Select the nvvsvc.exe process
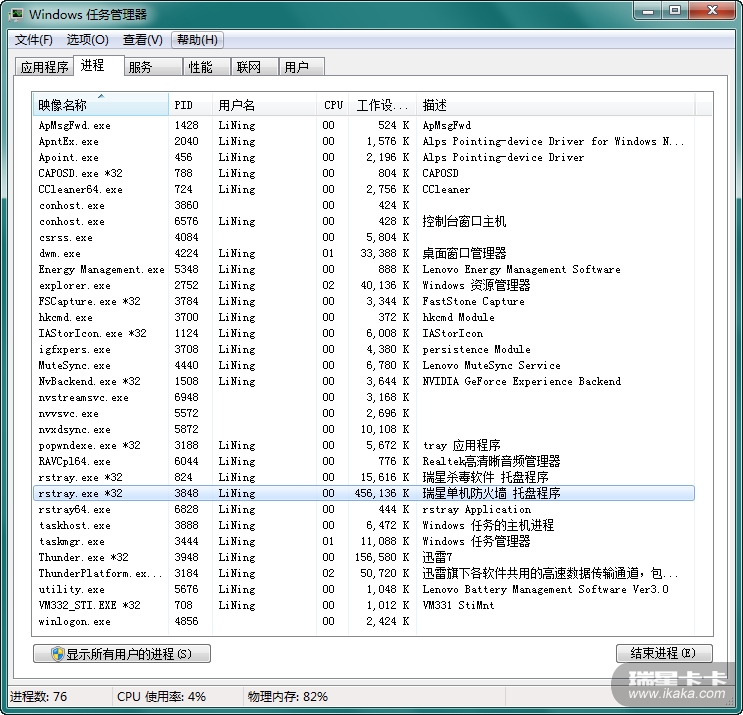This screenshot has width=743, height=715. coord(364,413)
